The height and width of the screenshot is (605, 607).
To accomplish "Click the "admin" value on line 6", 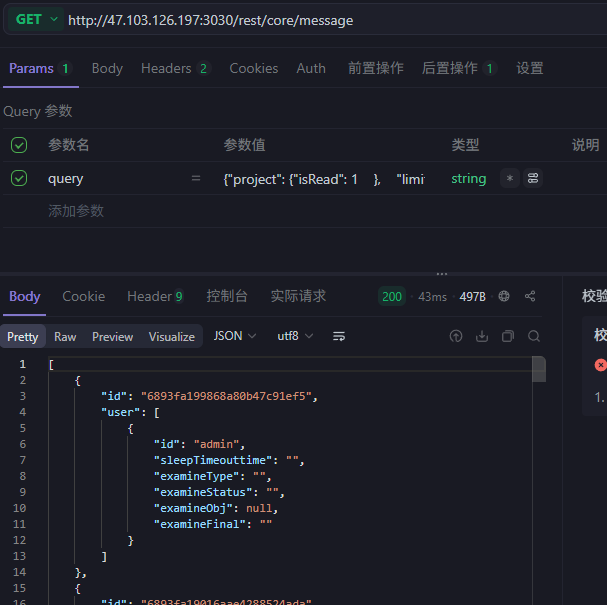I will coord(216,444).
